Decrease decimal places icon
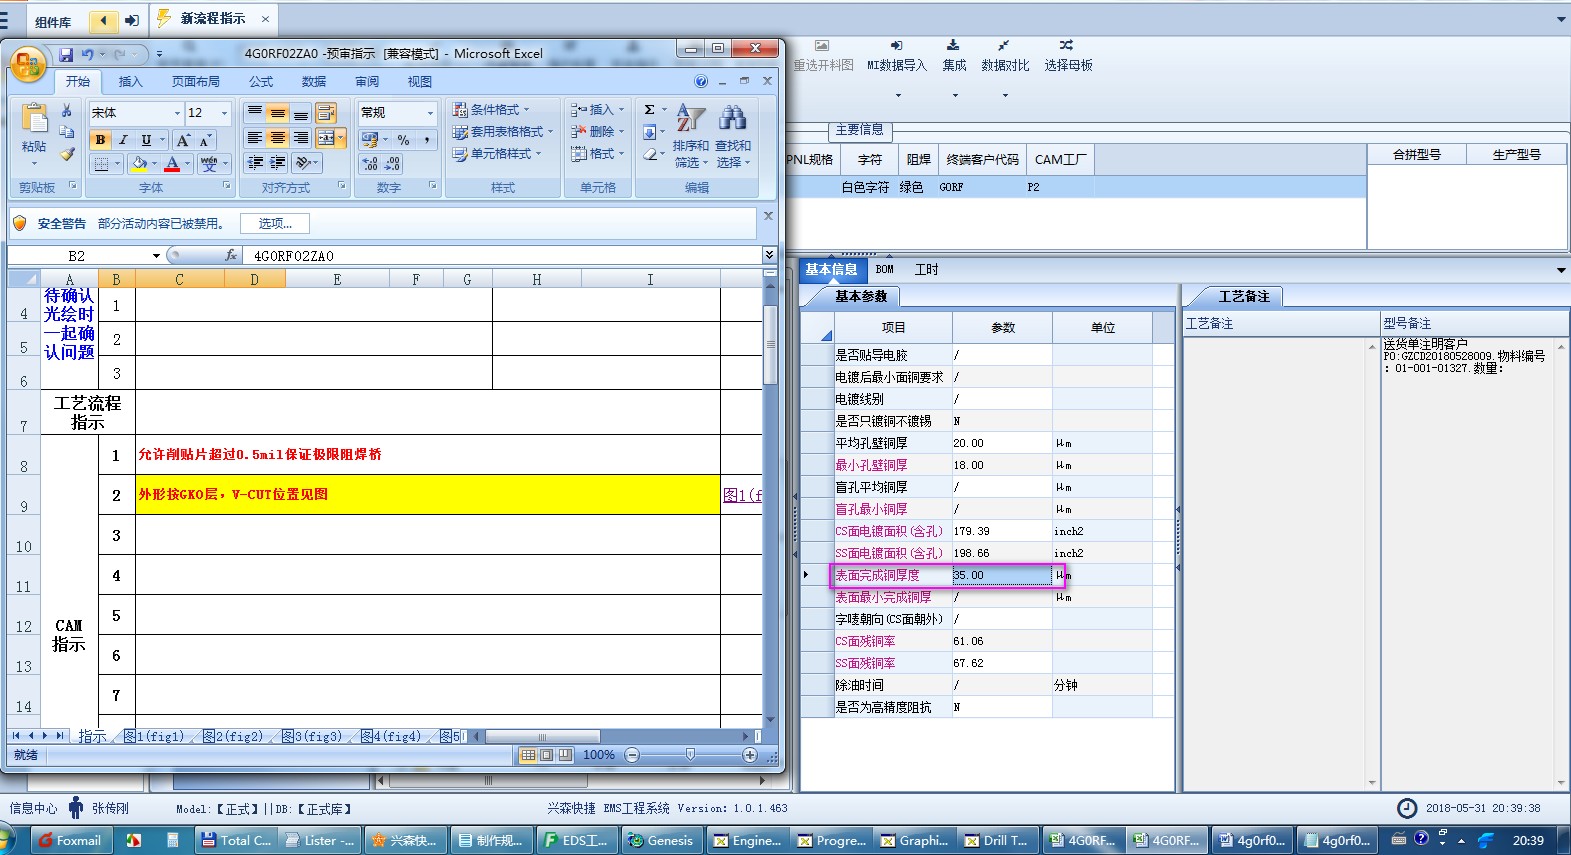 click(x=393, y=164)
